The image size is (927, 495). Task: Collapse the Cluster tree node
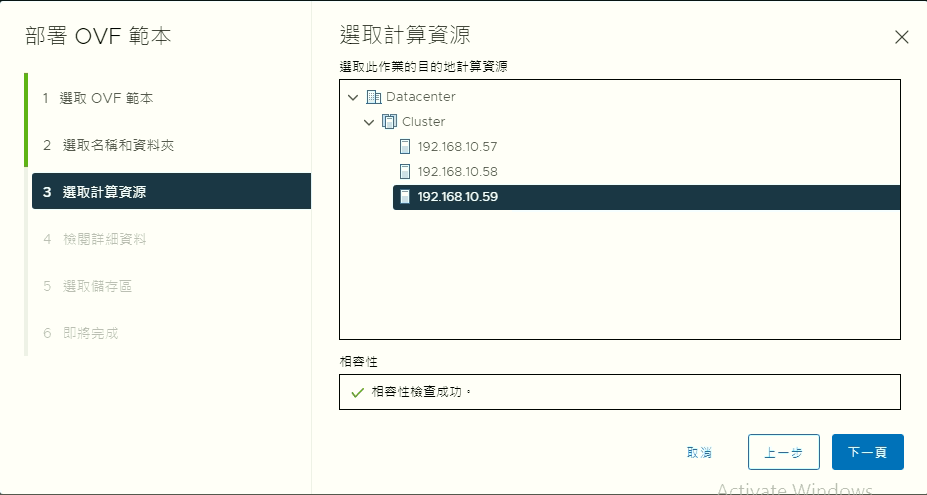point(369,122)
